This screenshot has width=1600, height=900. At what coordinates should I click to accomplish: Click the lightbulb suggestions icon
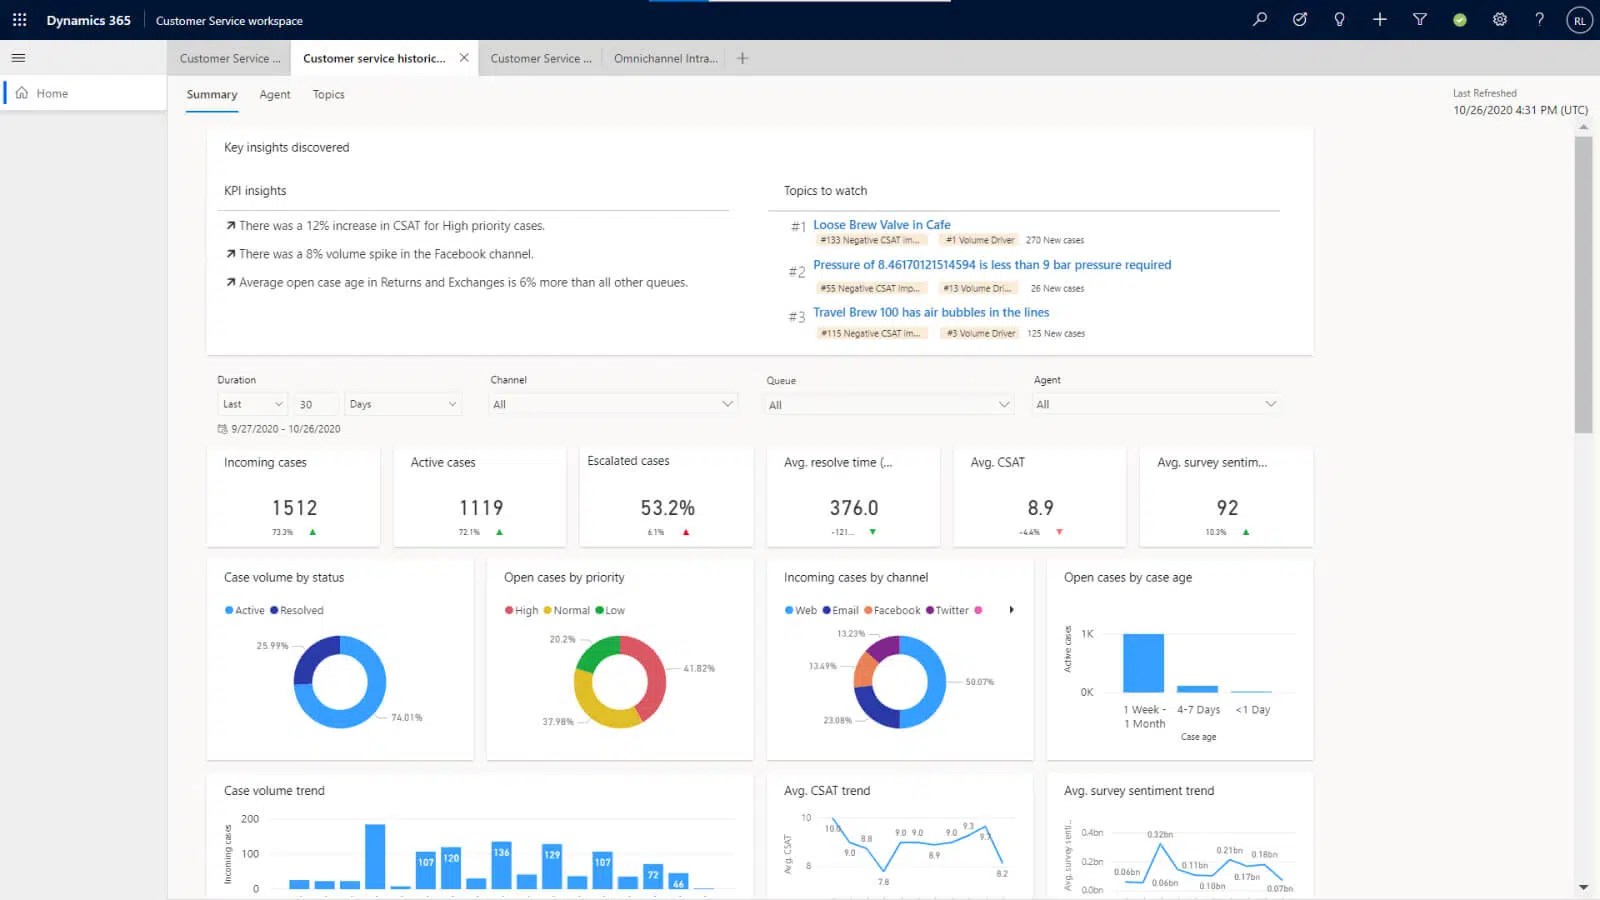click(1339, 19)
